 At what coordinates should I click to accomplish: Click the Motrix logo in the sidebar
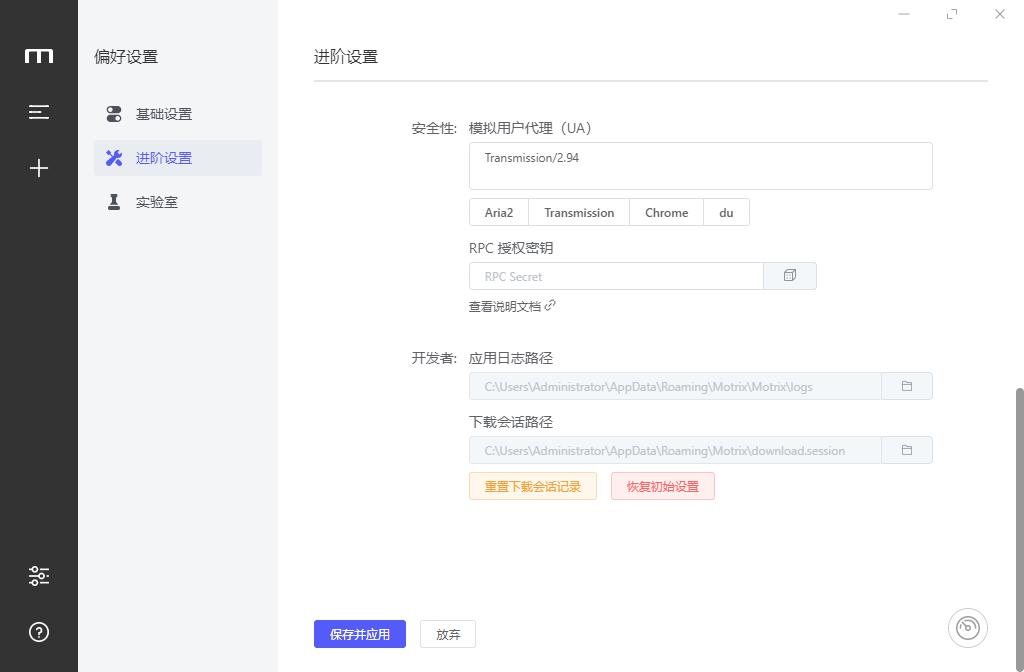[x=38, y=57]
